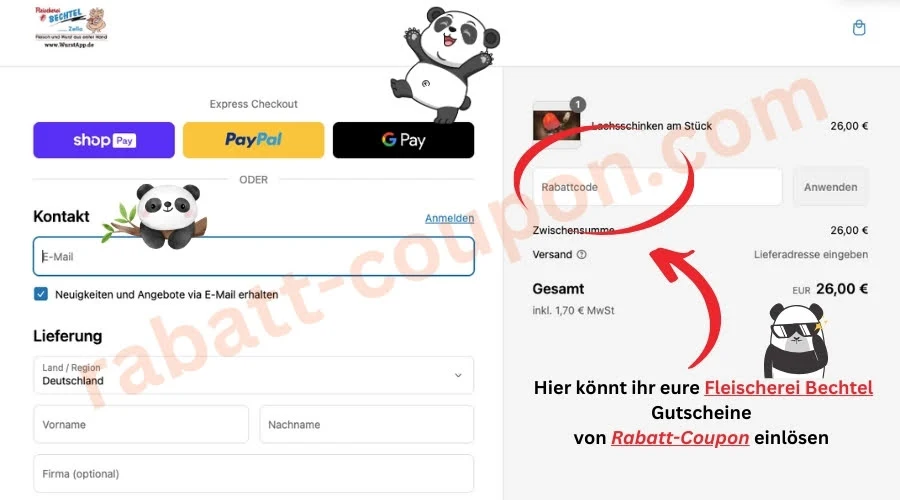Viewport: 900px width, 500px height.
Task: Click the Versand info question mark icon
Action: pyautogui.click(x=581, y=254)
